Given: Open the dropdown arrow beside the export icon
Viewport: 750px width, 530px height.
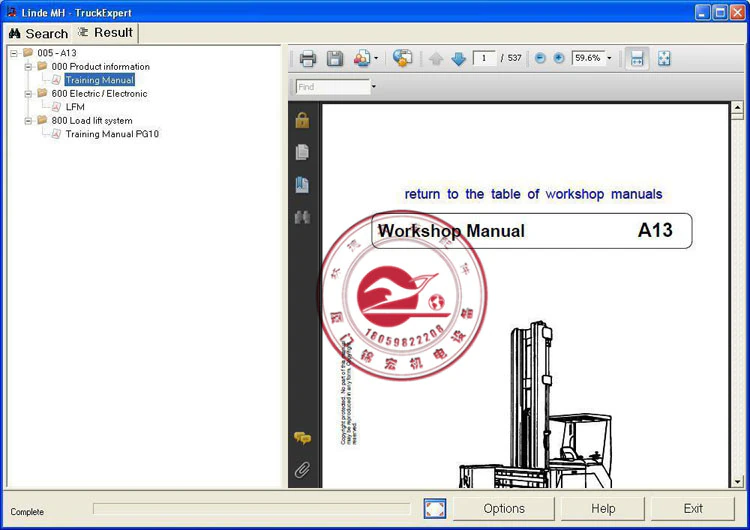Looking at the screenshot, I should 376,58.
